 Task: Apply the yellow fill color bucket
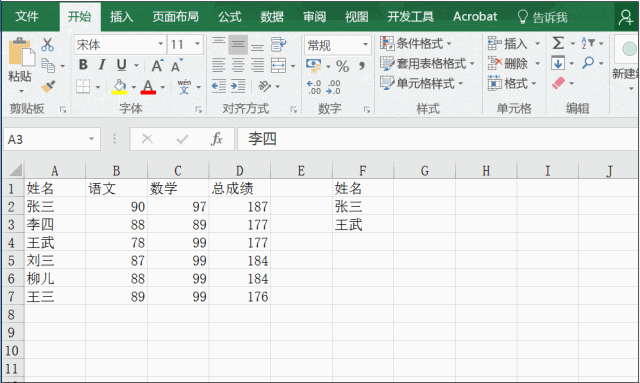pos(119,87)
